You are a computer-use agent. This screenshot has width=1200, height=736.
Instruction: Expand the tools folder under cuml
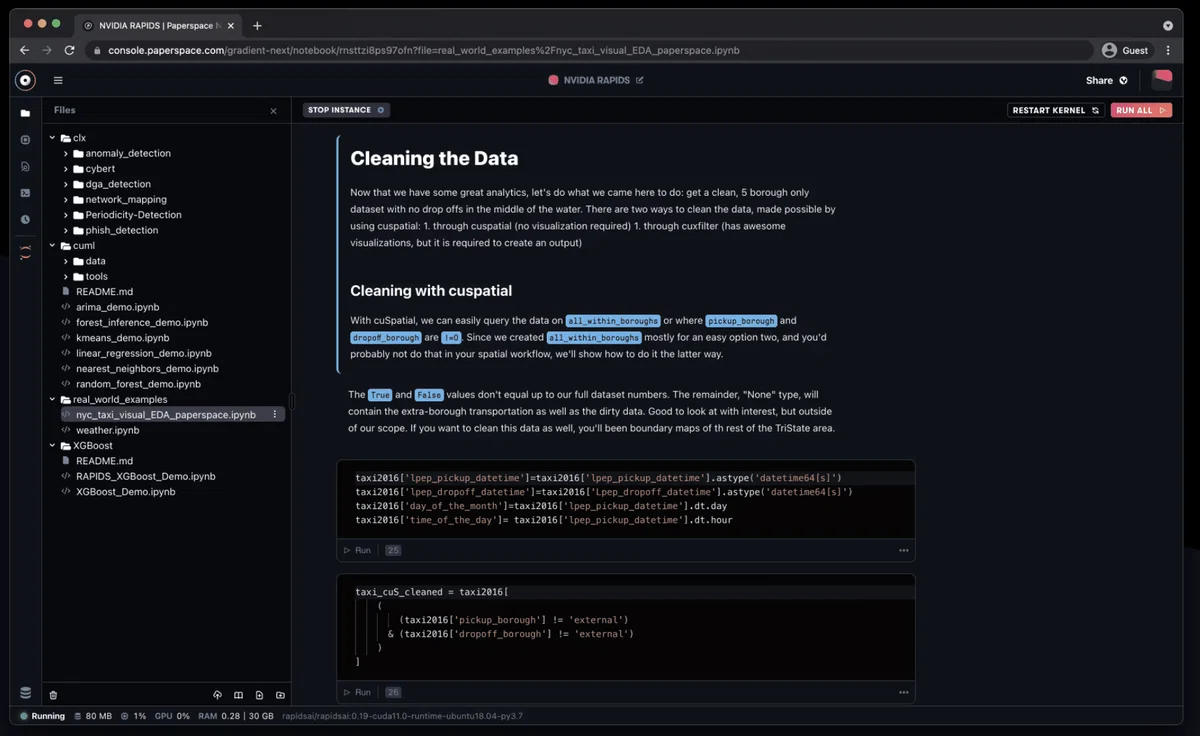[65, 276]
